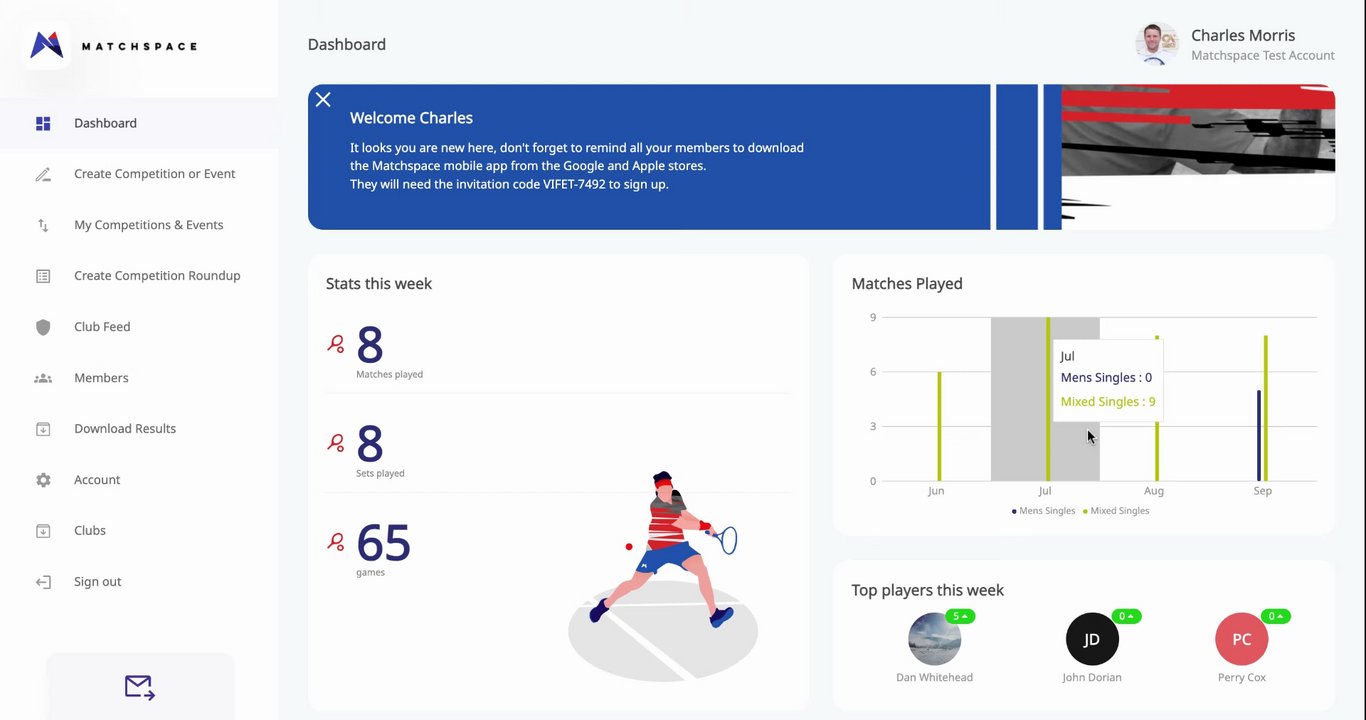Screen dimensions: 1366x720
Task: Select Dan Whitehead's player photo
Action: [934, 639]
